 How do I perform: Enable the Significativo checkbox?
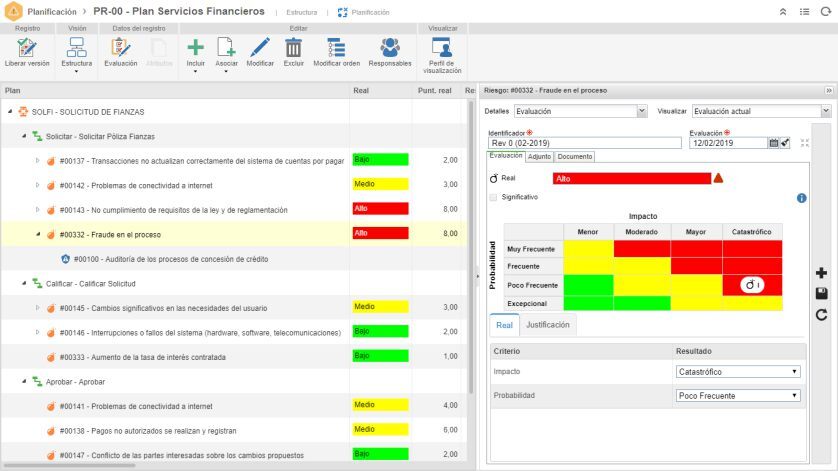493,197
